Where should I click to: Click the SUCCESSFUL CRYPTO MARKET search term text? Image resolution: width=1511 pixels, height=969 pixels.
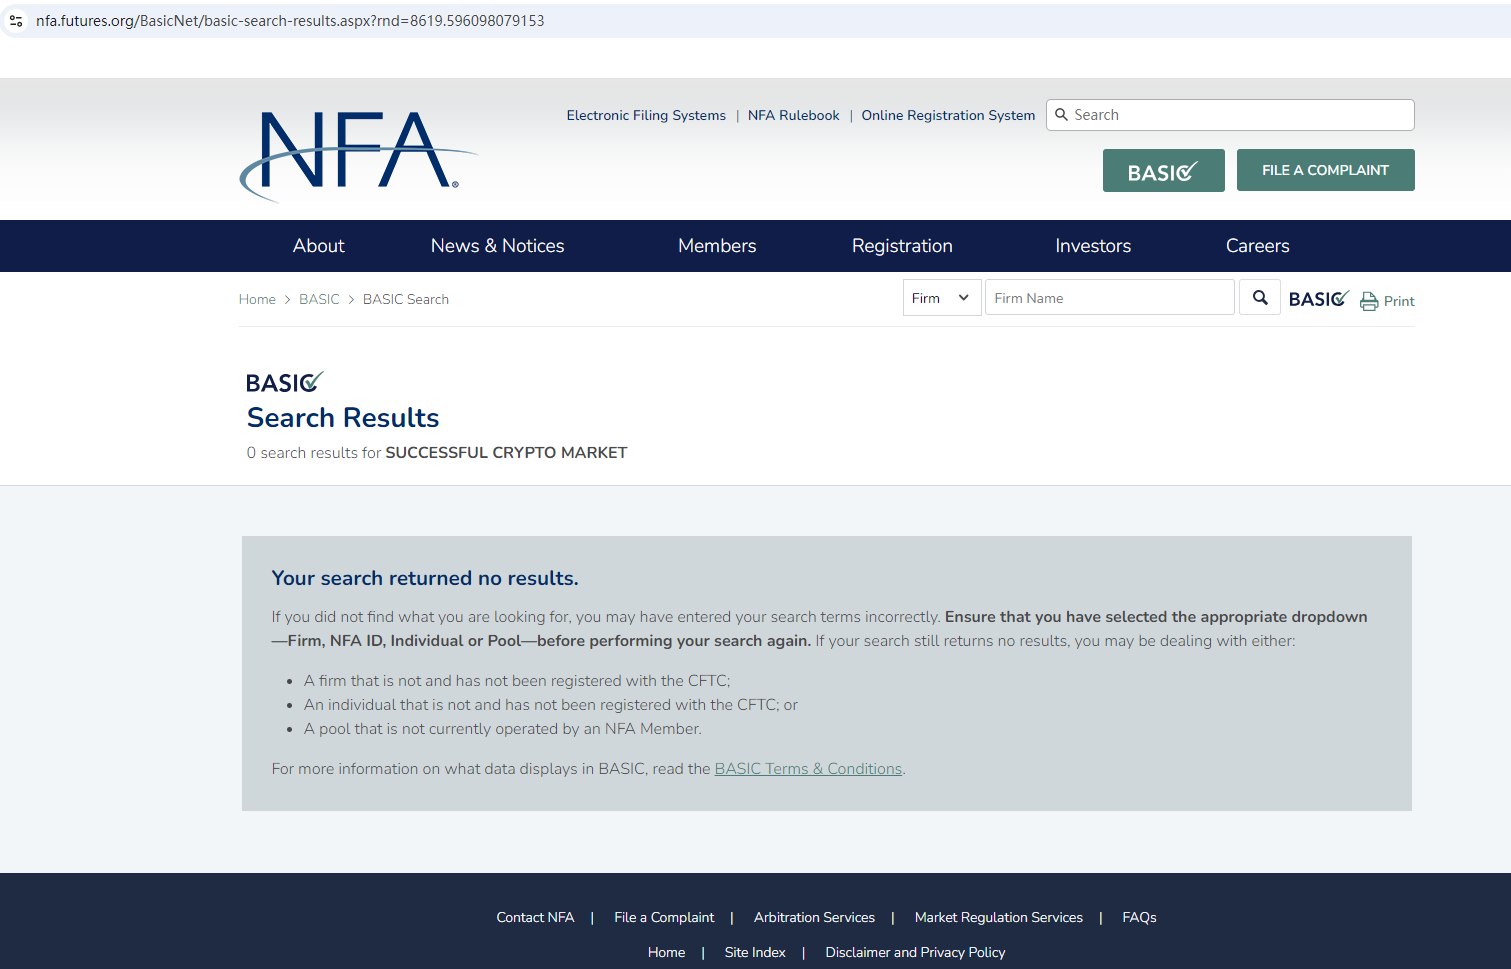click(506, 453)
